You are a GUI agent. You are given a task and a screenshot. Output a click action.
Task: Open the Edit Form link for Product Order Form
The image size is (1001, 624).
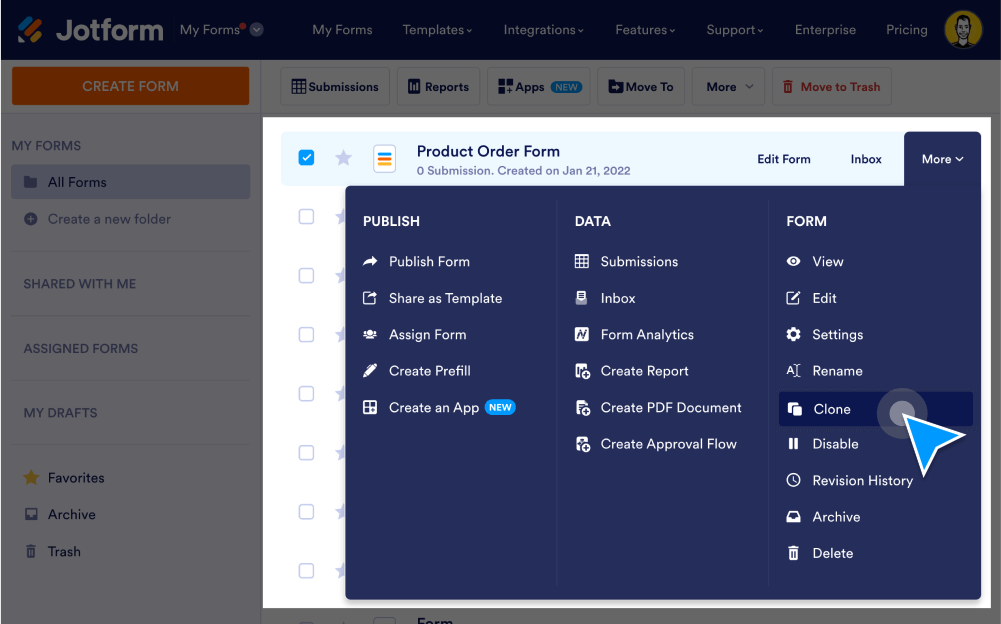(783, 158)
